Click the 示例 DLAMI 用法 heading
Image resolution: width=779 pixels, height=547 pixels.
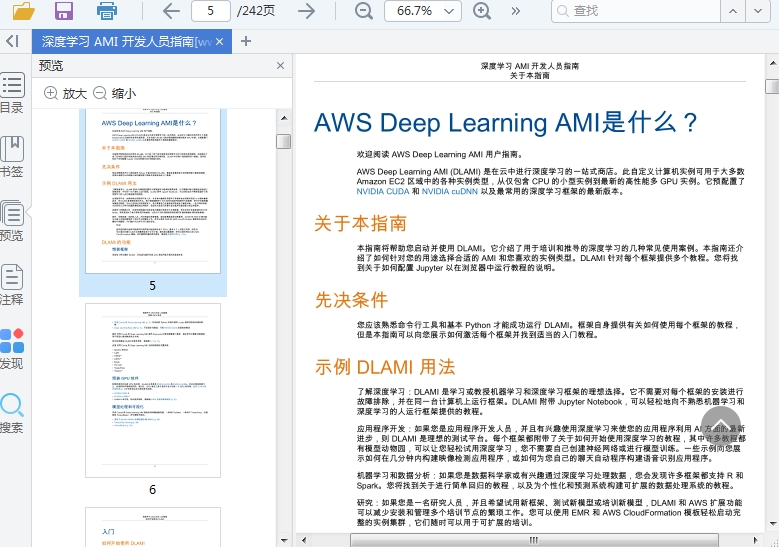tap(385, 367)
